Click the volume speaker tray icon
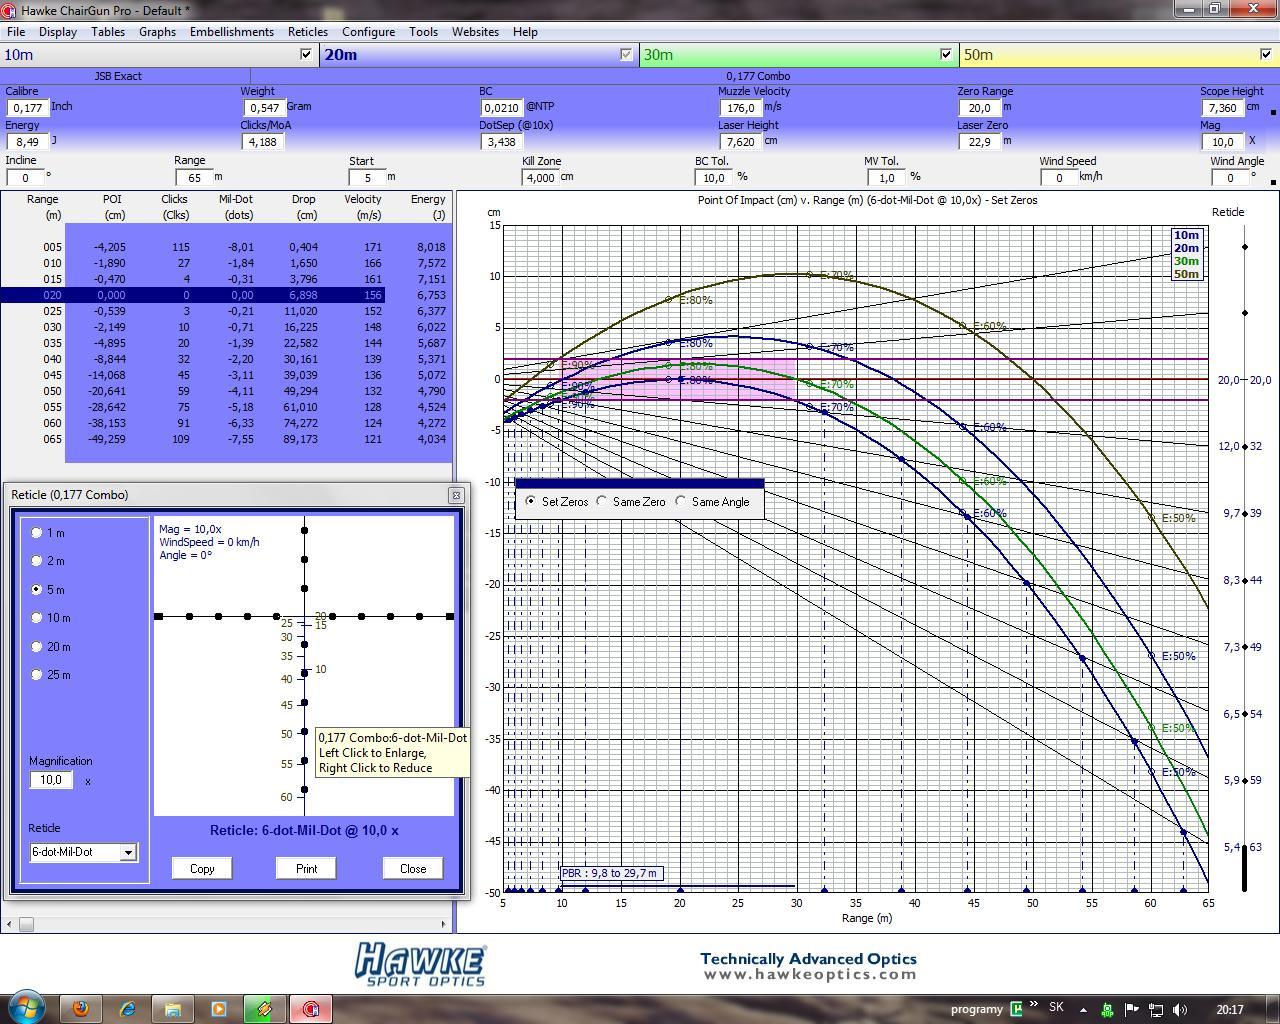 click(x=1180, y=1009)
